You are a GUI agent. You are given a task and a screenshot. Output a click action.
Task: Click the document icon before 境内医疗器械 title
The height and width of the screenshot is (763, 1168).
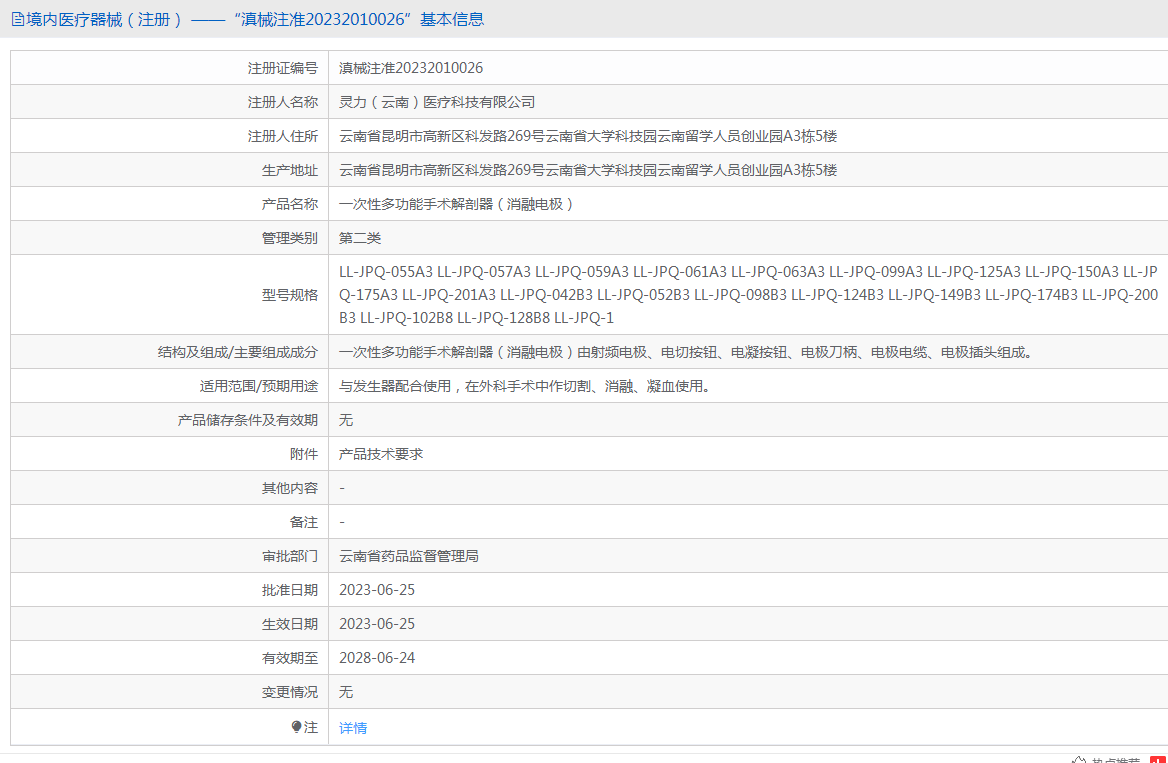tap(18, 19)
